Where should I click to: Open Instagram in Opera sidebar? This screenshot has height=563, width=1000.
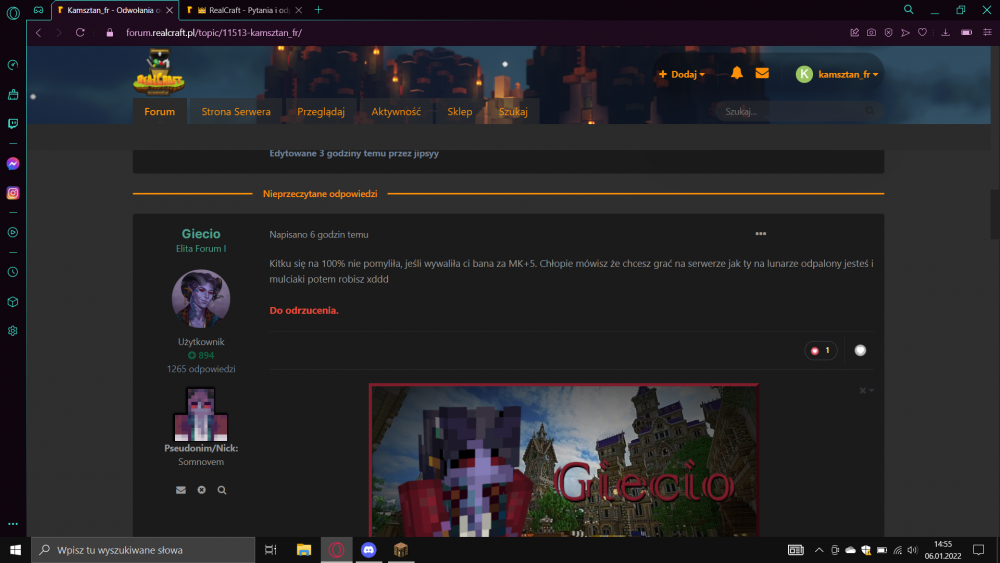[13, 193]
